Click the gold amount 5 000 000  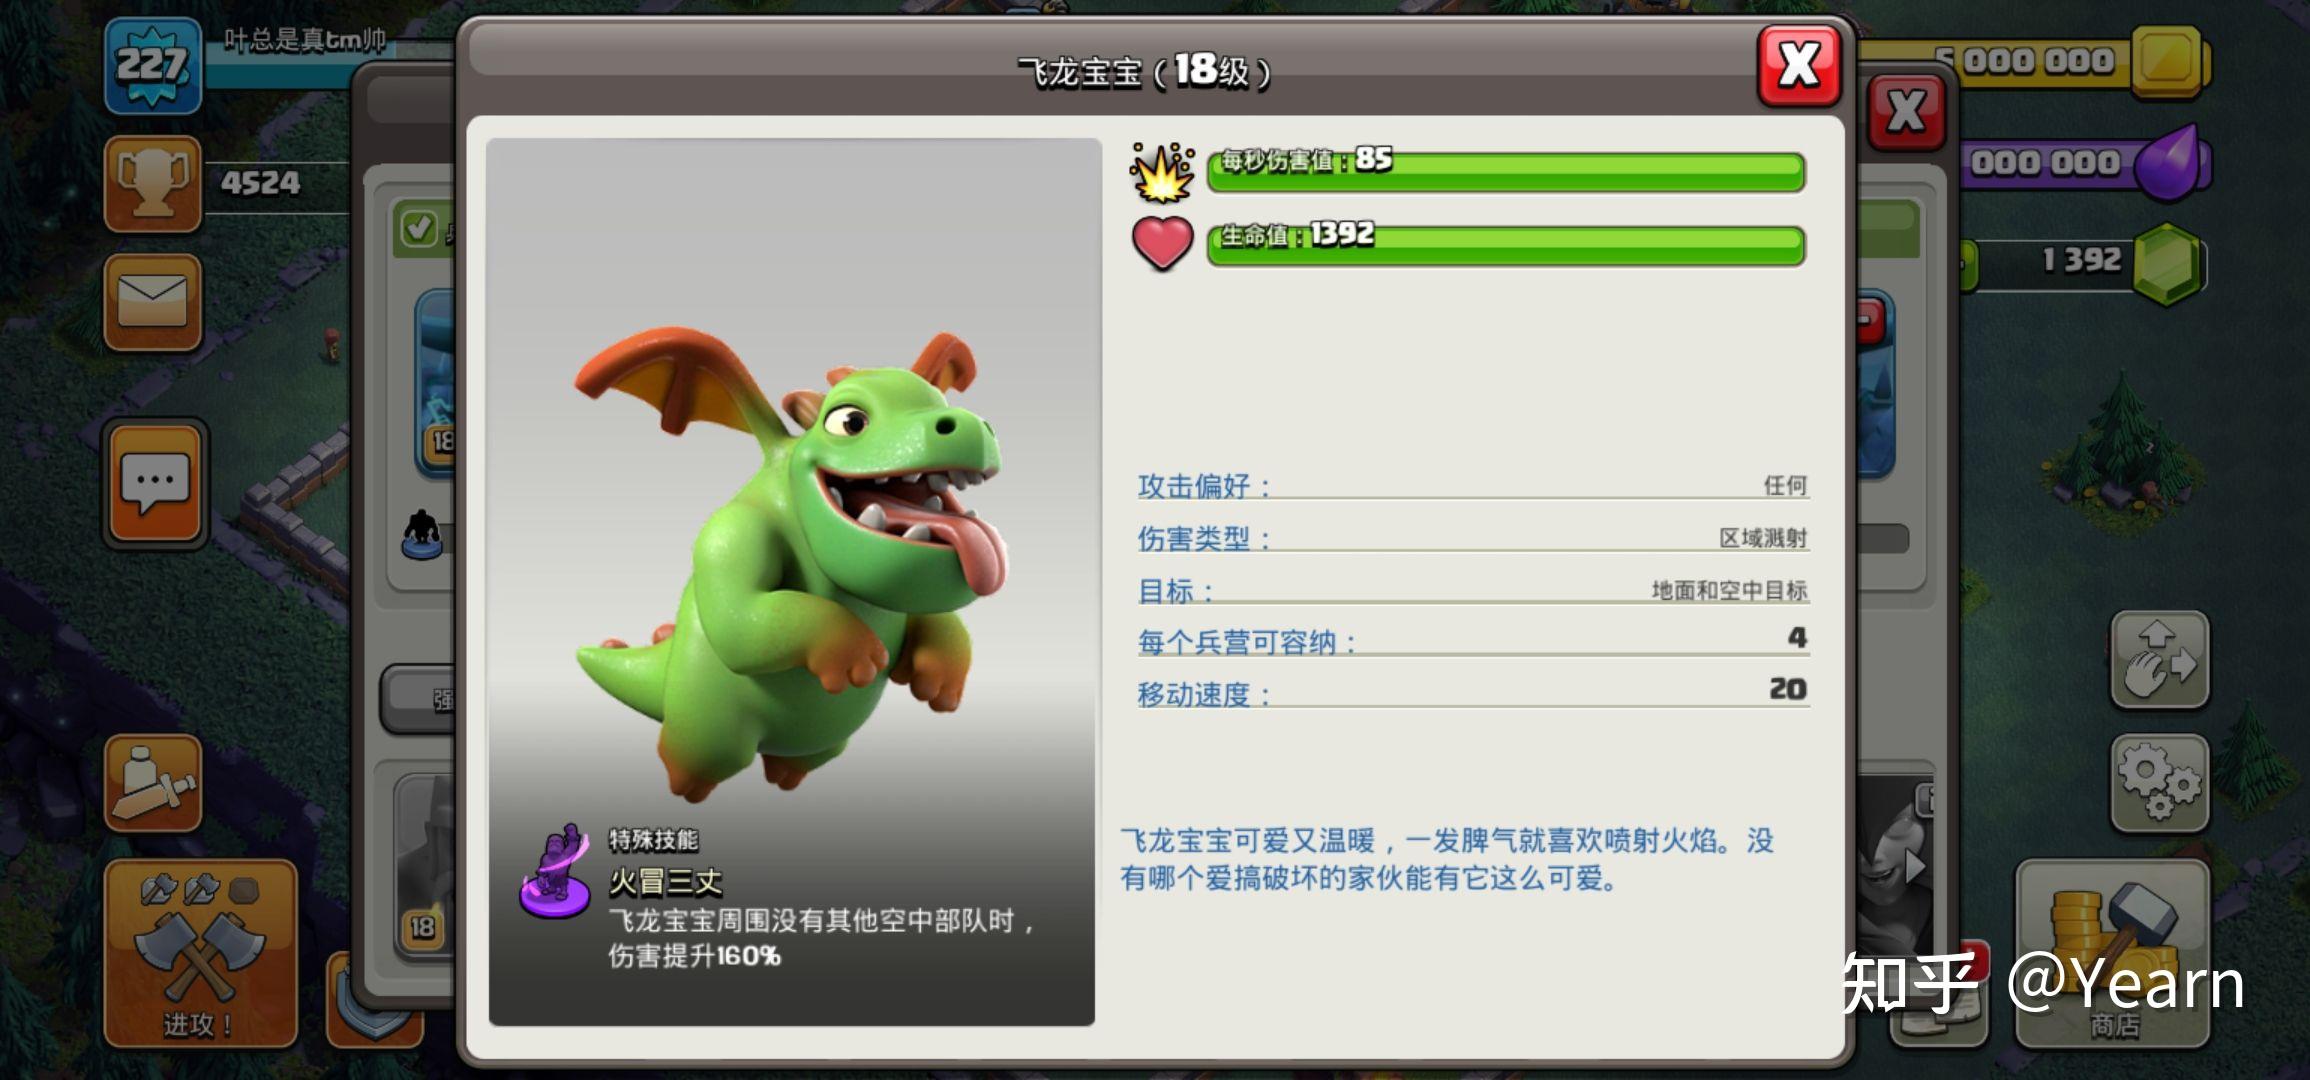pyautogui.click(x=2023, y=62)
